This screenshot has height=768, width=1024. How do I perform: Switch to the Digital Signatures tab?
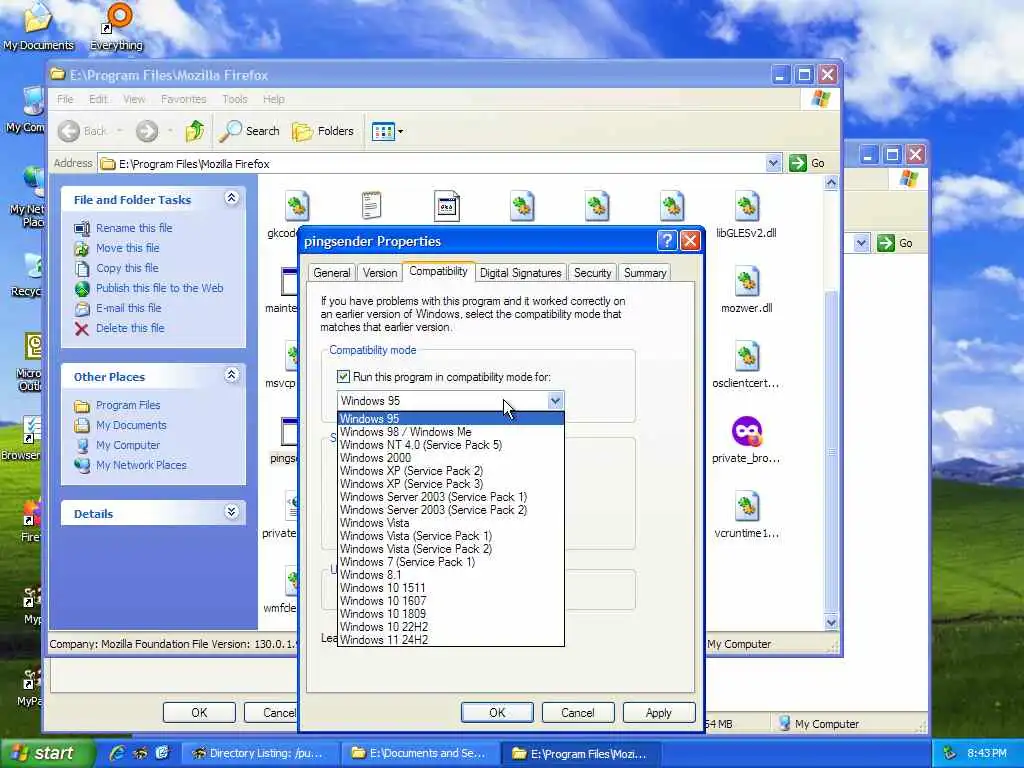(520, 273)
